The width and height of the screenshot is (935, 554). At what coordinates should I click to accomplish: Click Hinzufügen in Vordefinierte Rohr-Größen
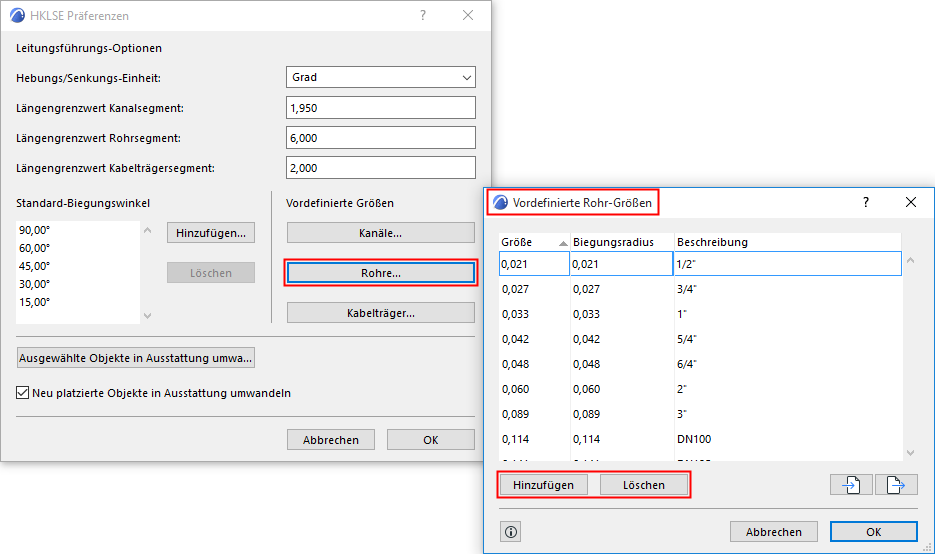543,485
